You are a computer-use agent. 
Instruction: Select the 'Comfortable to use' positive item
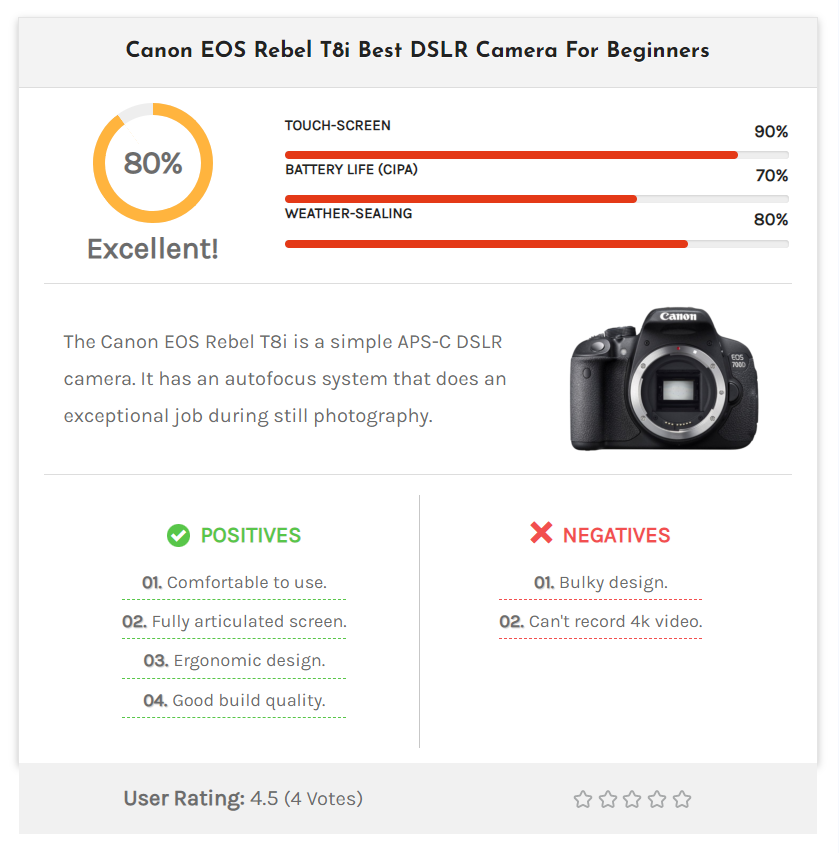point(234,582)
